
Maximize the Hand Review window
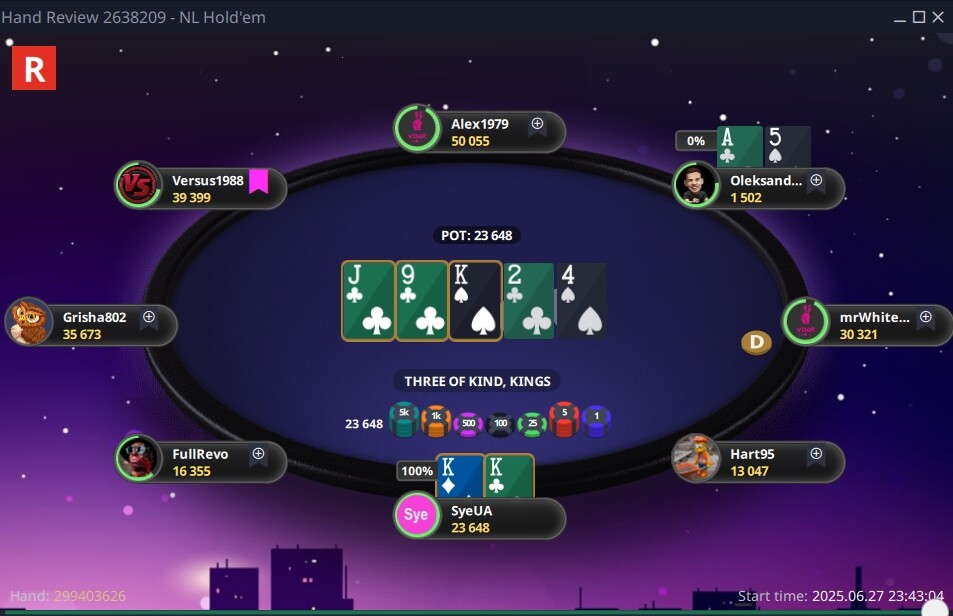tap(919, 17)
